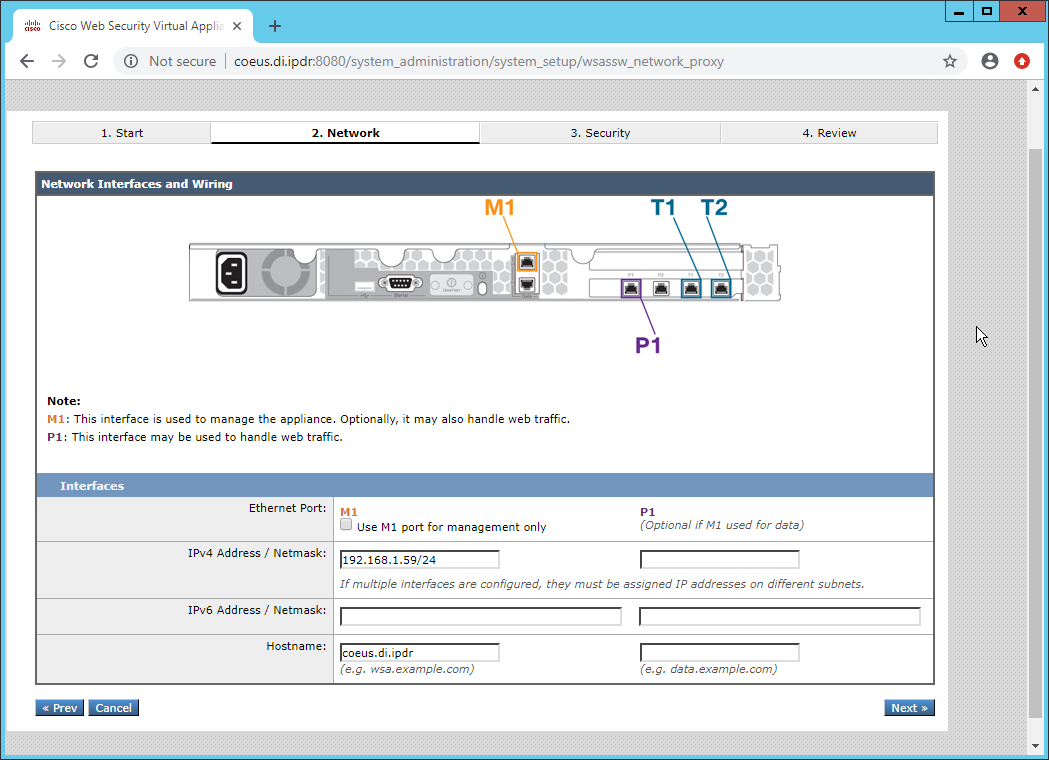Click the '(Optional if M1 used for data)' text
Viewport: 1049px width, 760px height.
click(722, 525)
